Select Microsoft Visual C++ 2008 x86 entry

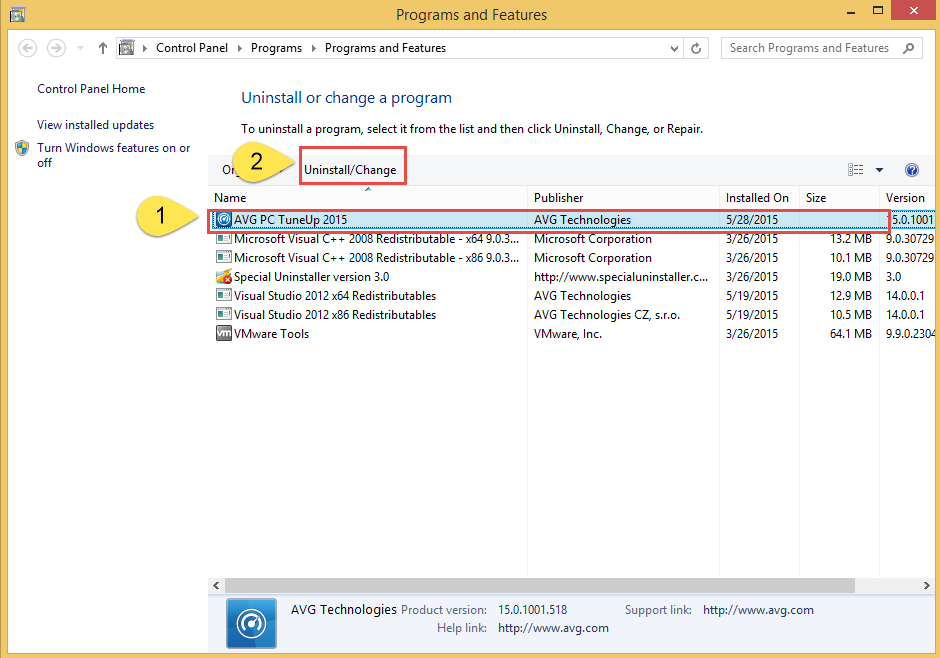click(x=376, y=258)
